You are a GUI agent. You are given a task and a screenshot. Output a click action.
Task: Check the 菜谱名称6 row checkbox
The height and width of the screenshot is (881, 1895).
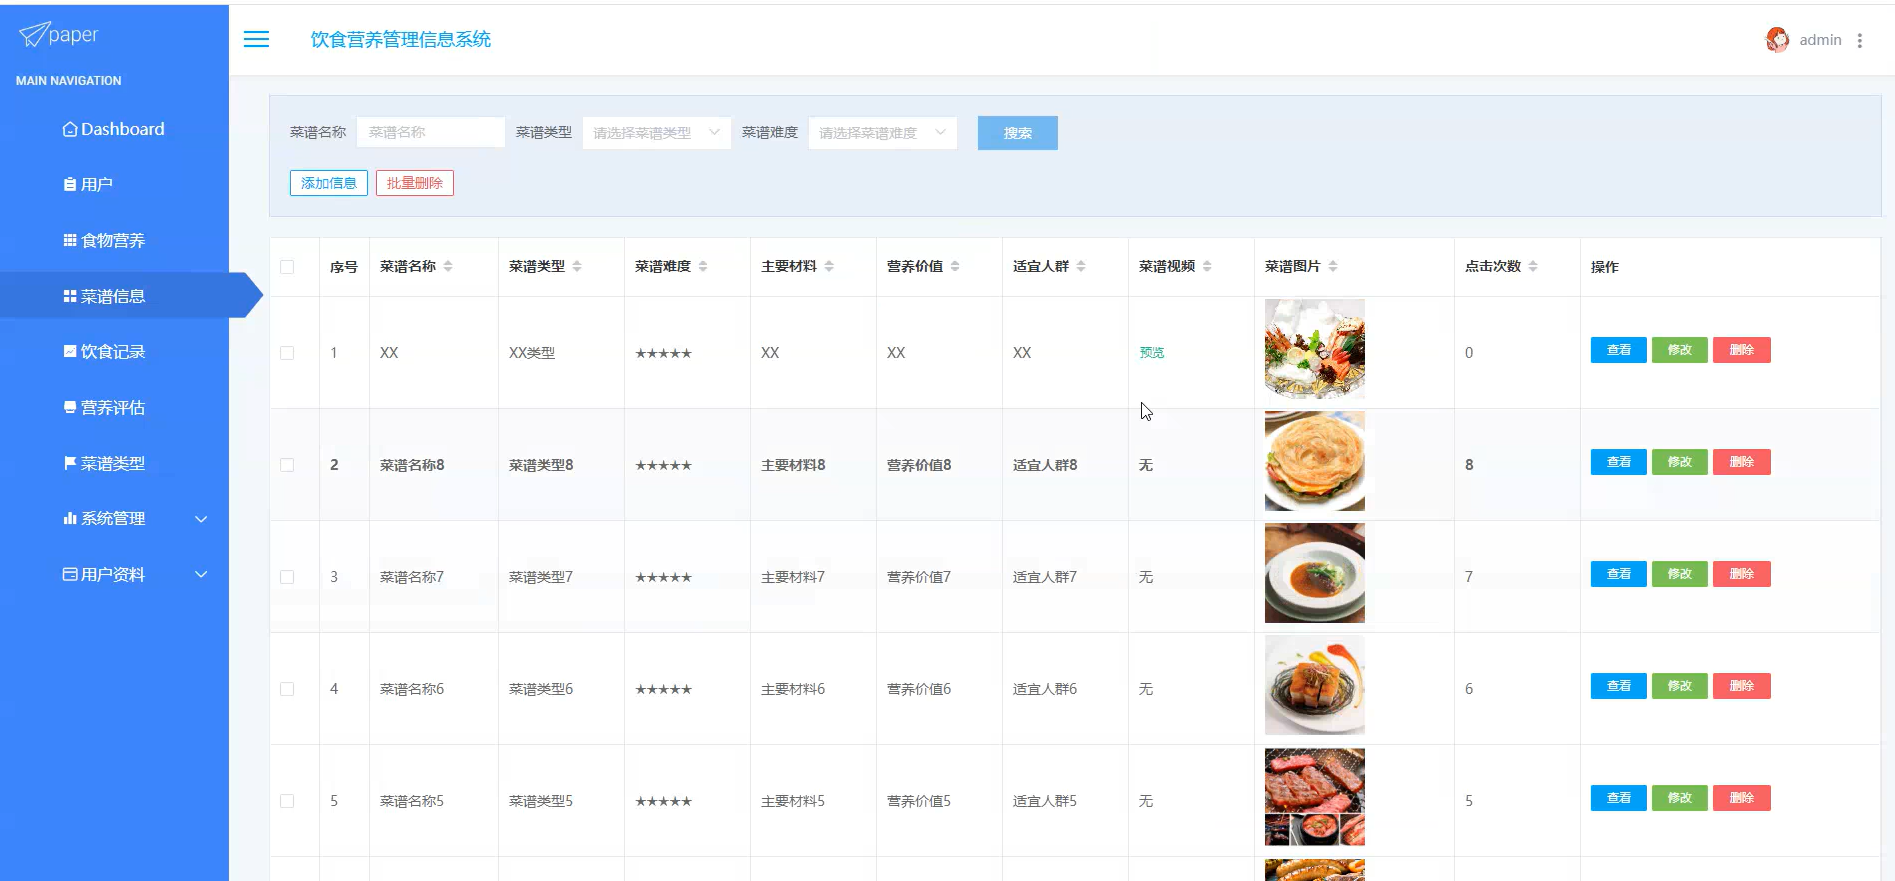[287, 689]
